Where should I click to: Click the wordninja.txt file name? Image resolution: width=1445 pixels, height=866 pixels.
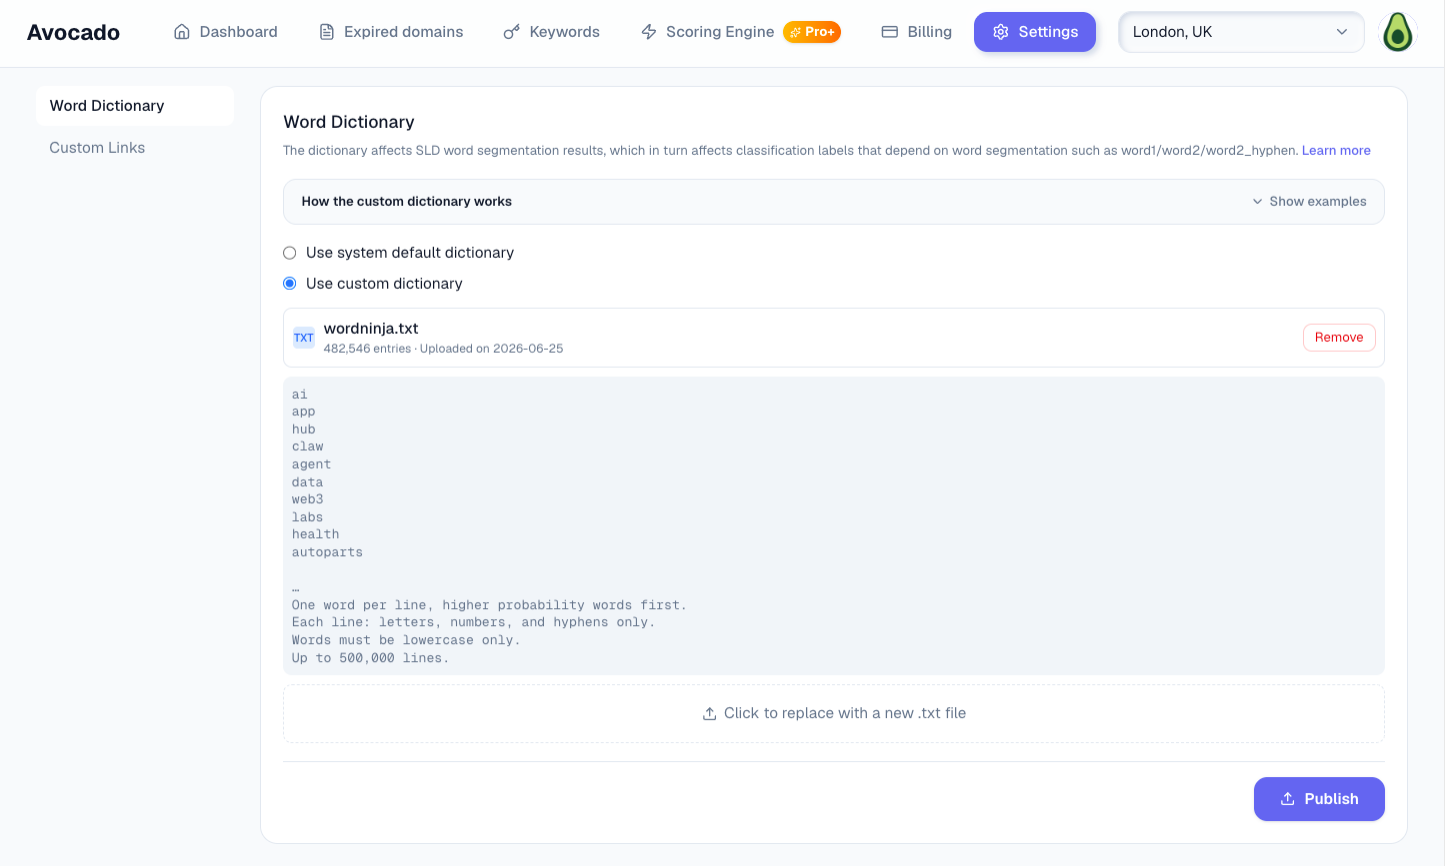coord(371,329)
